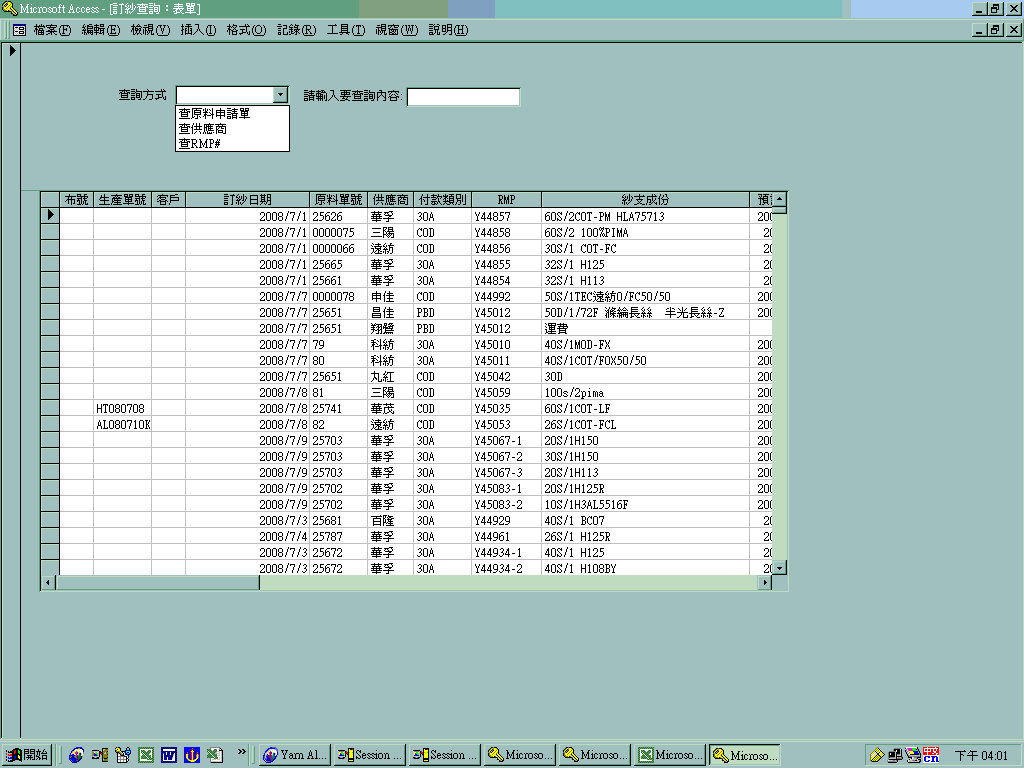Click cell HT080708 in 生產單號 column

click(x=121, y=409)
